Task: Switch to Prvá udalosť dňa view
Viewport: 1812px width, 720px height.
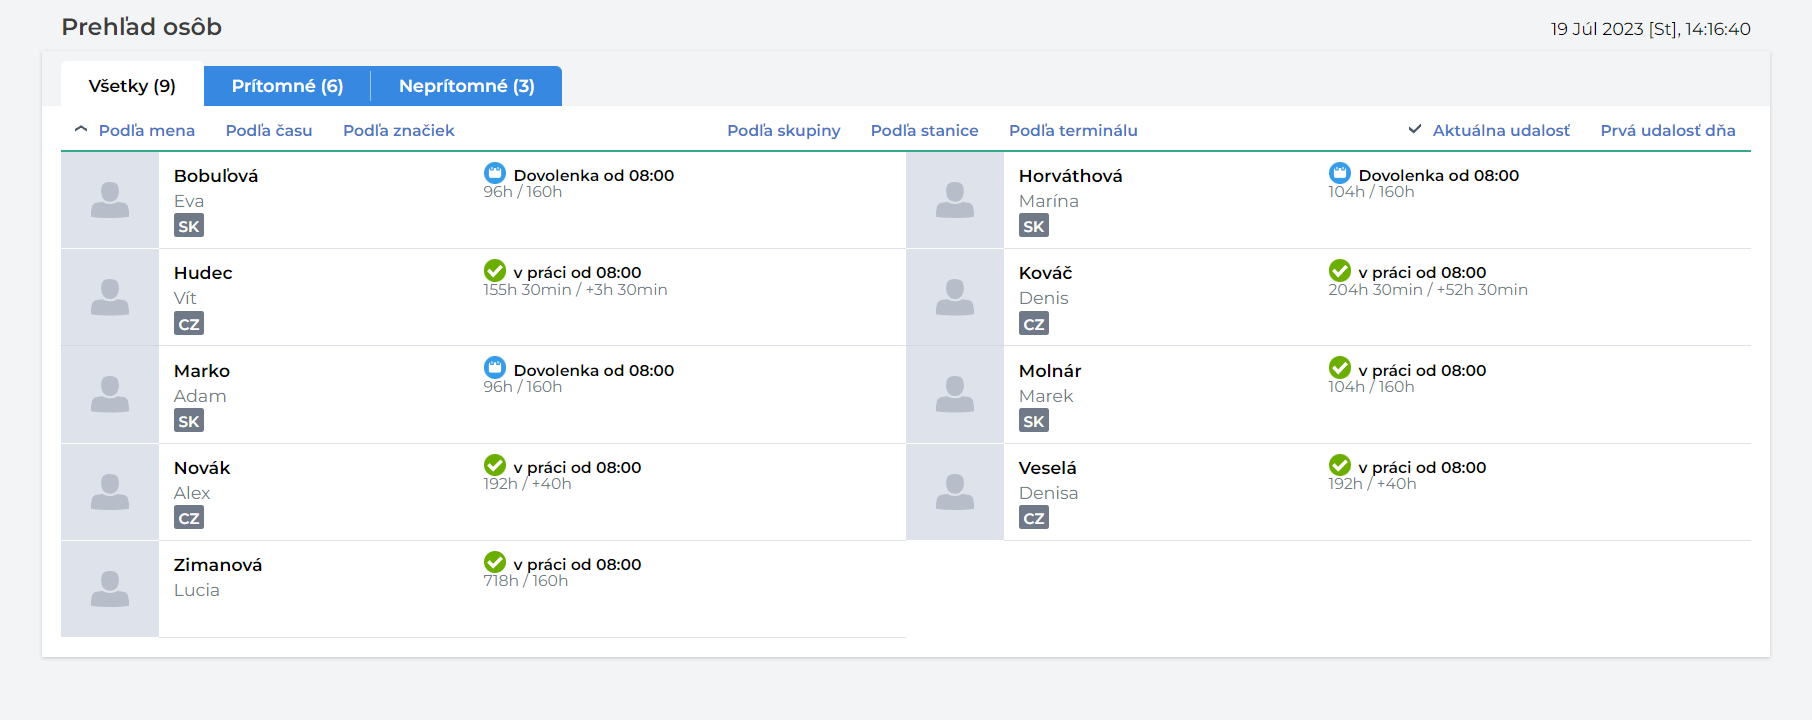Action: (1668, 130)
